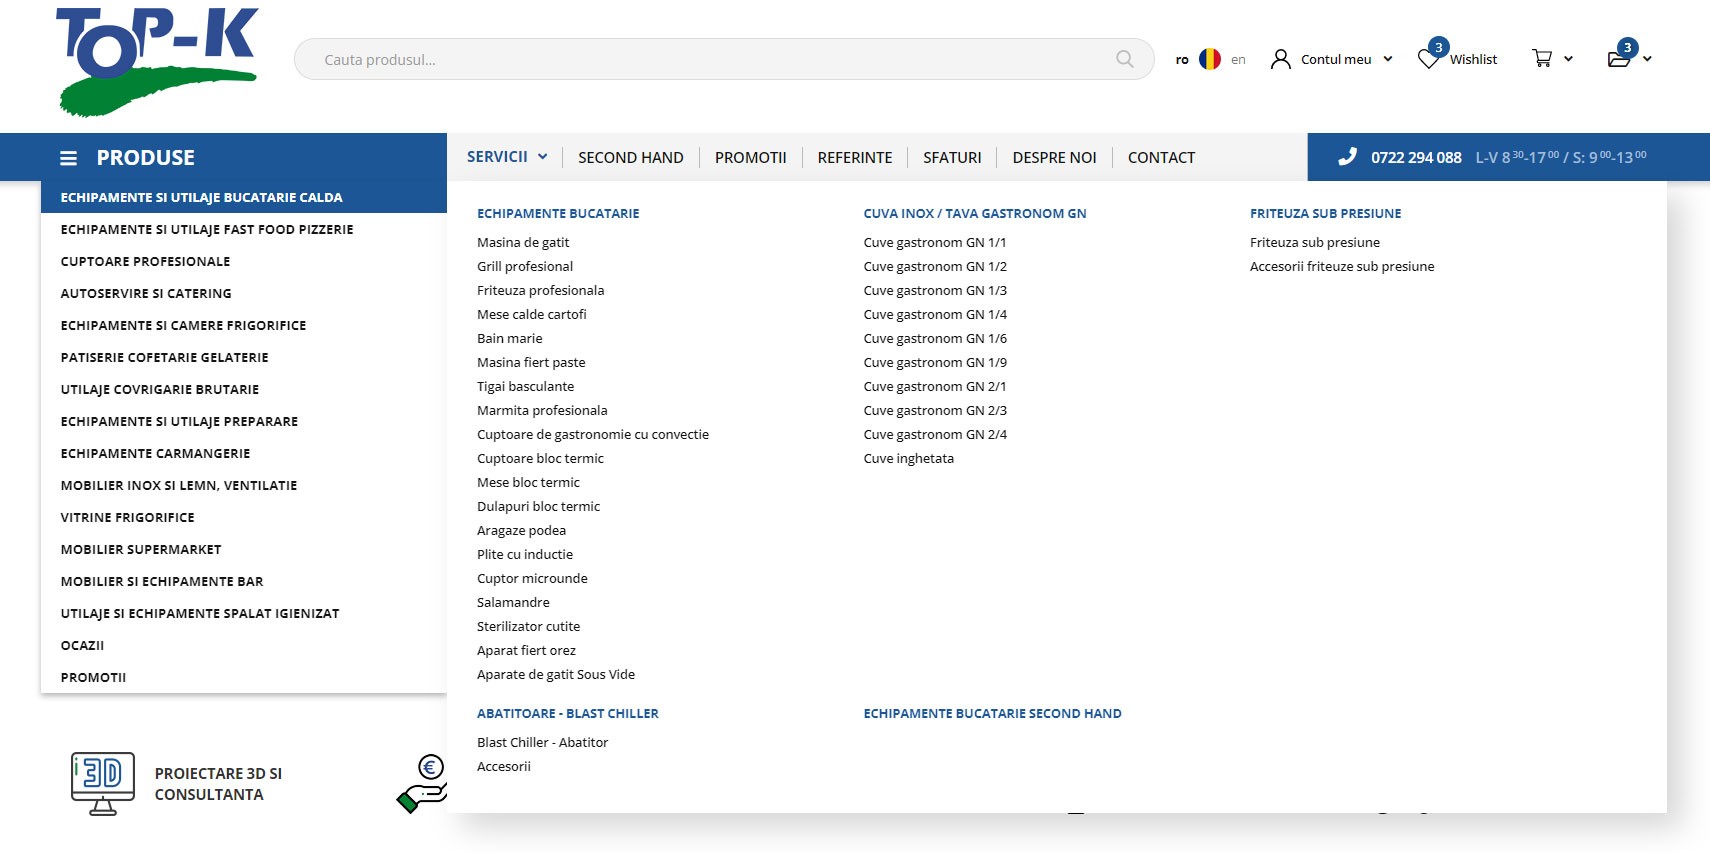Open the Friteuza profesionala link

tap(540, 290)
